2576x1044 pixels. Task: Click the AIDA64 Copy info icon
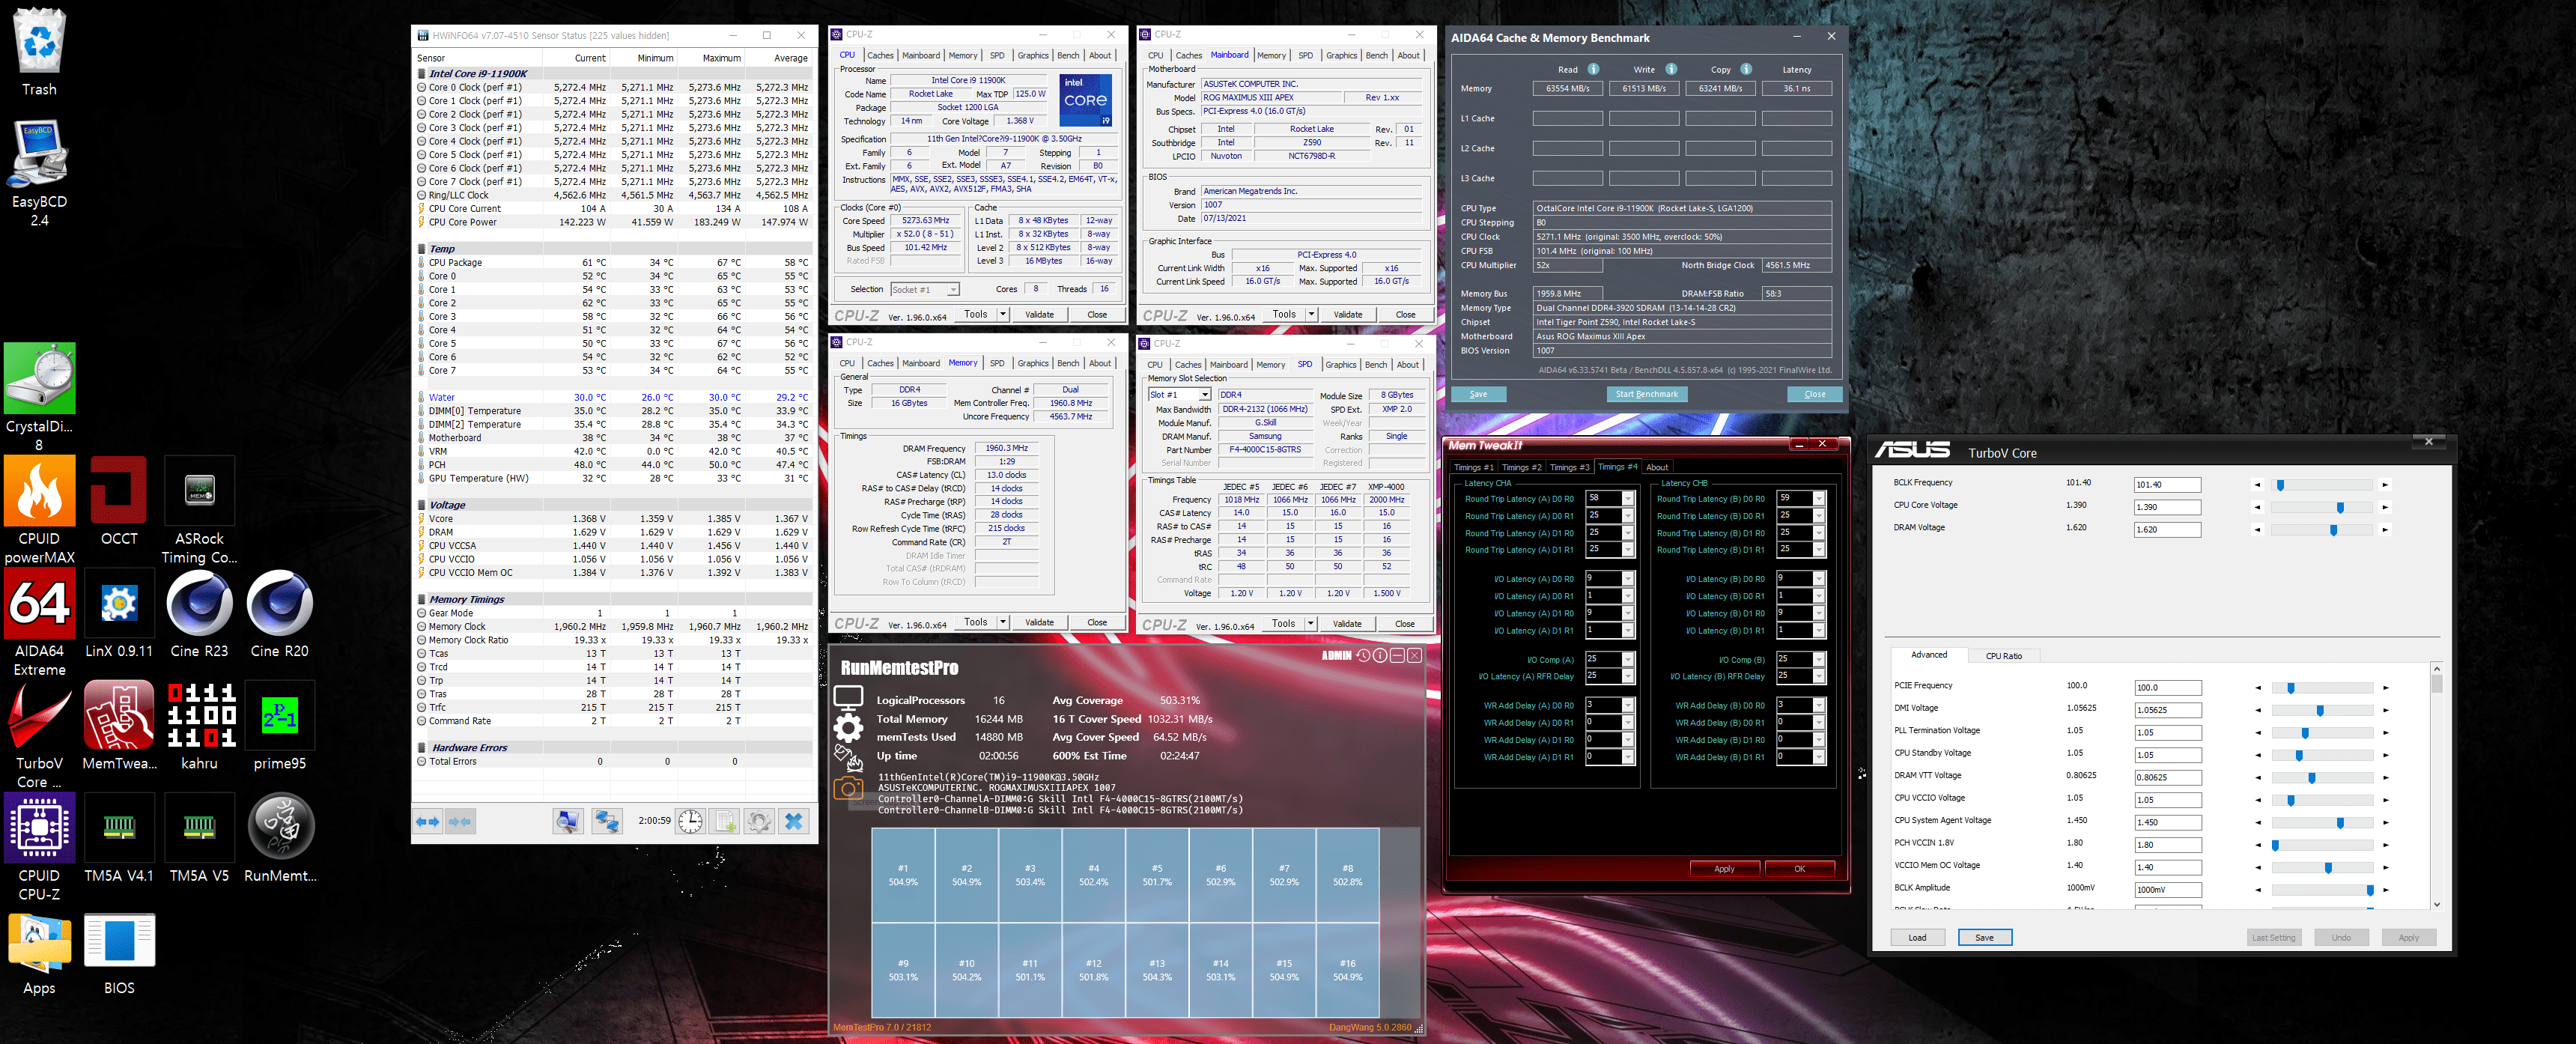(x=1746, y=69)
